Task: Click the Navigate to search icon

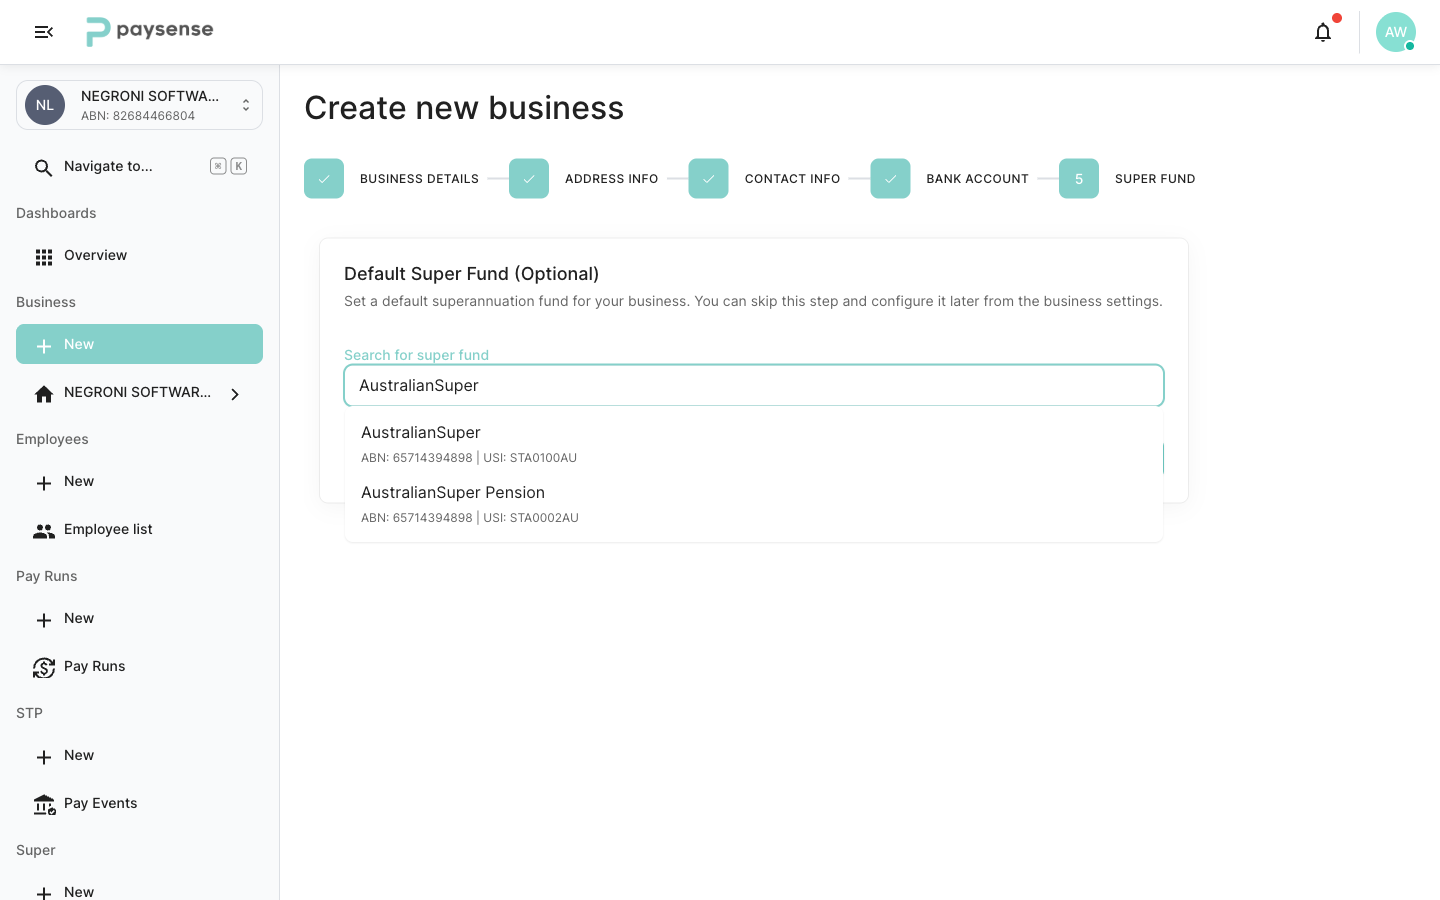Action: pyautogui.click(x=43, y=167)
